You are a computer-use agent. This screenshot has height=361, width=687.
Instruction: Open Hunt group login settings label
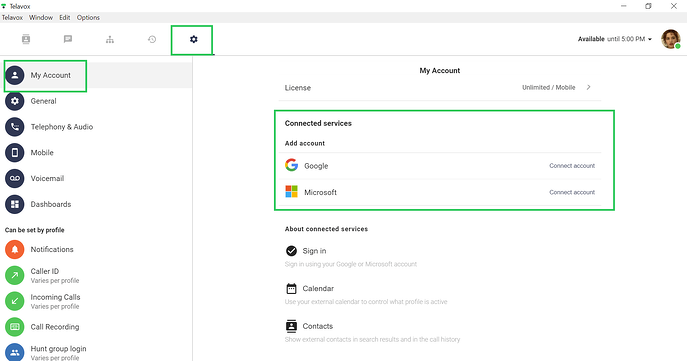point(58,349)
